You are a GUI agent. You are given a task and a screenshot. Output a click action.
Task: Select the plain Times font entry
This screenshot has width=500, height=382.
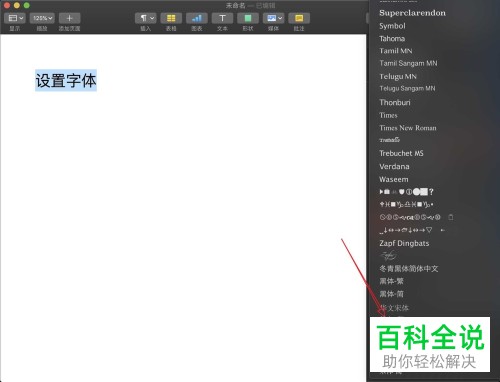[388, 115]
